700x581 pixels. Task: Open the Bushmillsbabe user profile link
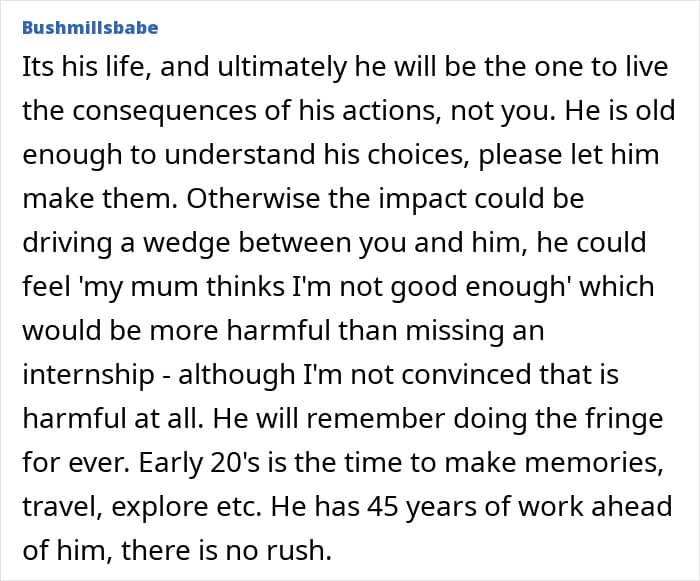pyautogui.click(x=89, y=27)
